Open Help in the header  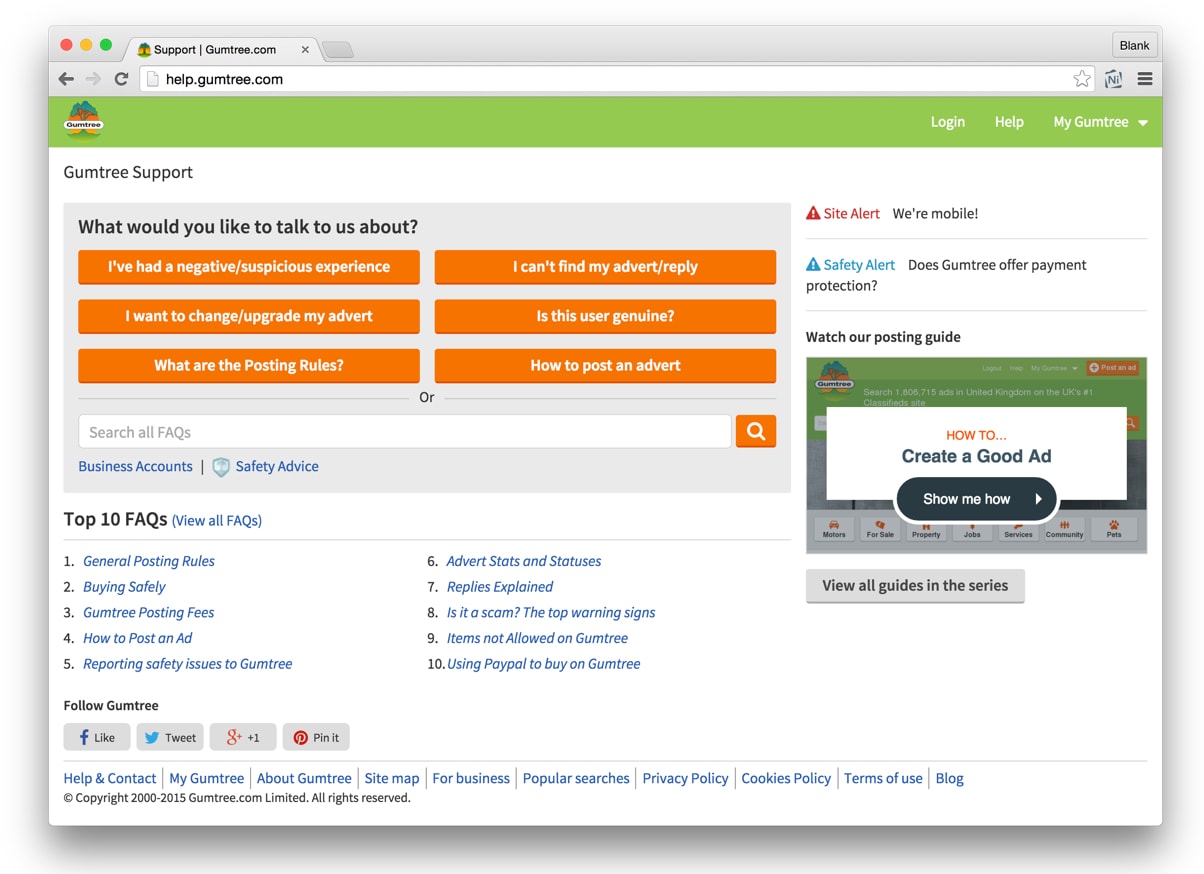click(1009, 122)
